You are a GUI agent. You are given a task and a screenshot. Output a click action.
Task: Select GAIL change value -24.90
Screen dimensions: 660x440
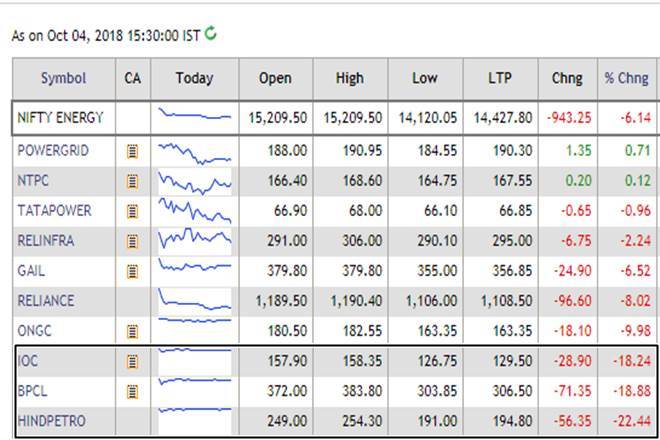click(572, 271)
